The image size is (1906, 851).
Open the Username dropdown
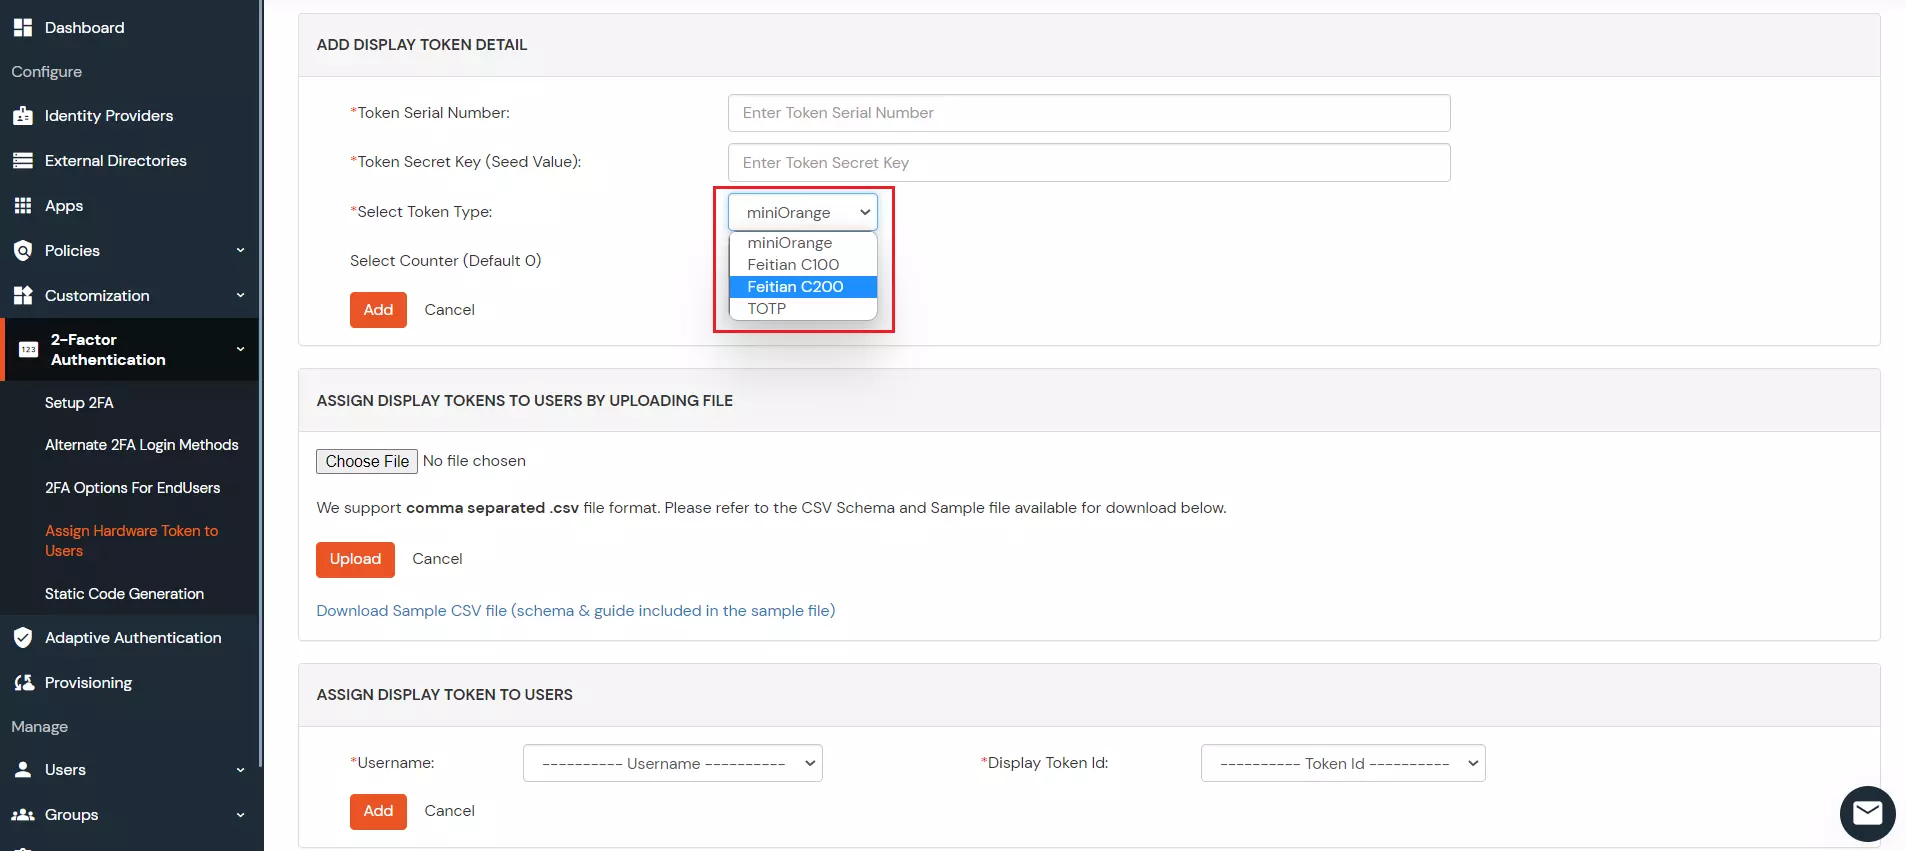672,763
